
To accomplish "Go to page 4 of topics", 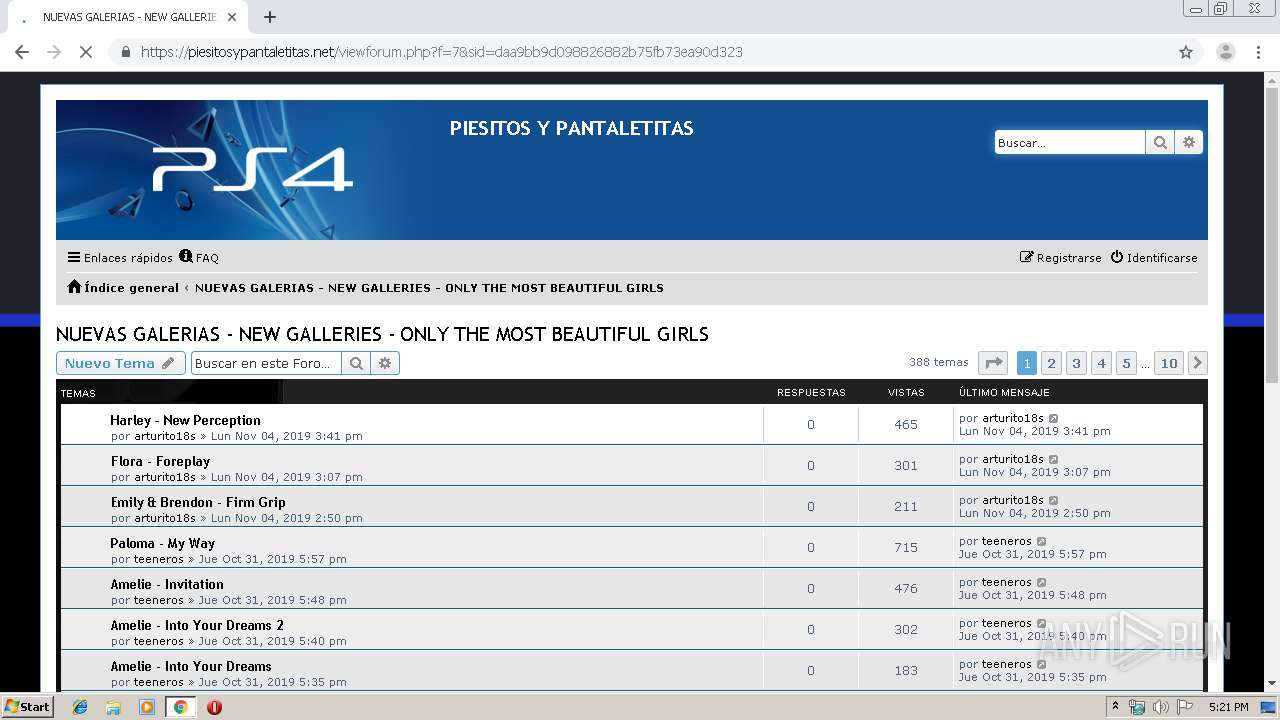I will 1101,363.
